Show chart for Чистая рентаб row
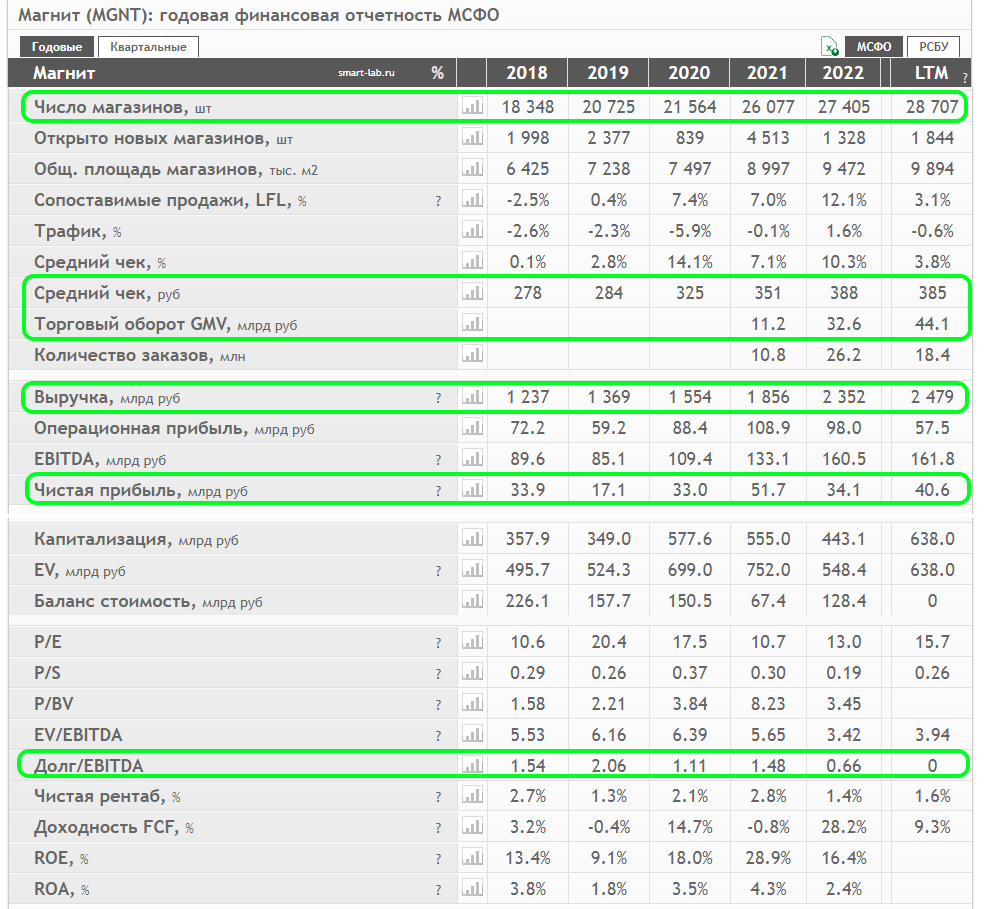The height and width of the screenshot is (909, 988). tap(472, 796)
